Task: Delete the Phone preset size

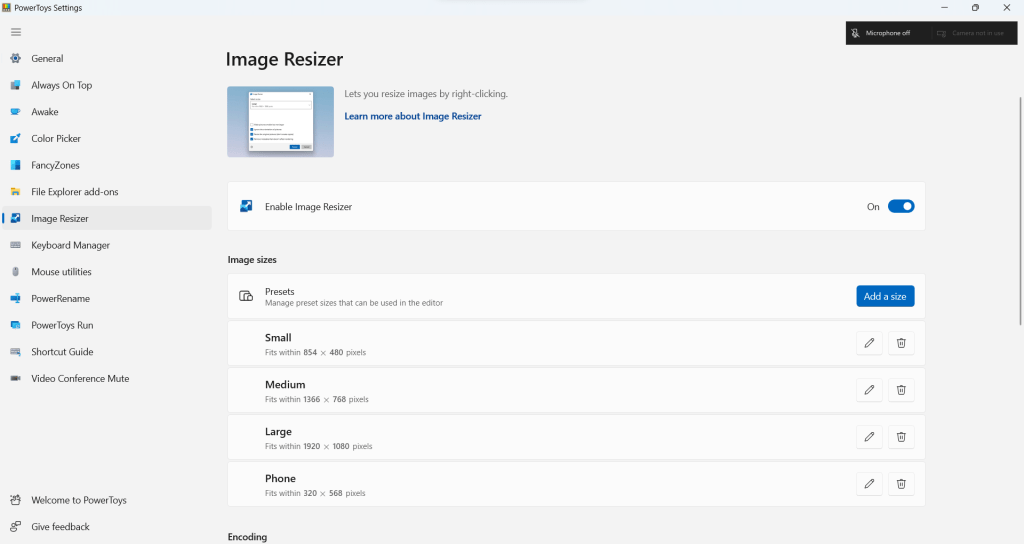Action: click(x=901, y=484)
